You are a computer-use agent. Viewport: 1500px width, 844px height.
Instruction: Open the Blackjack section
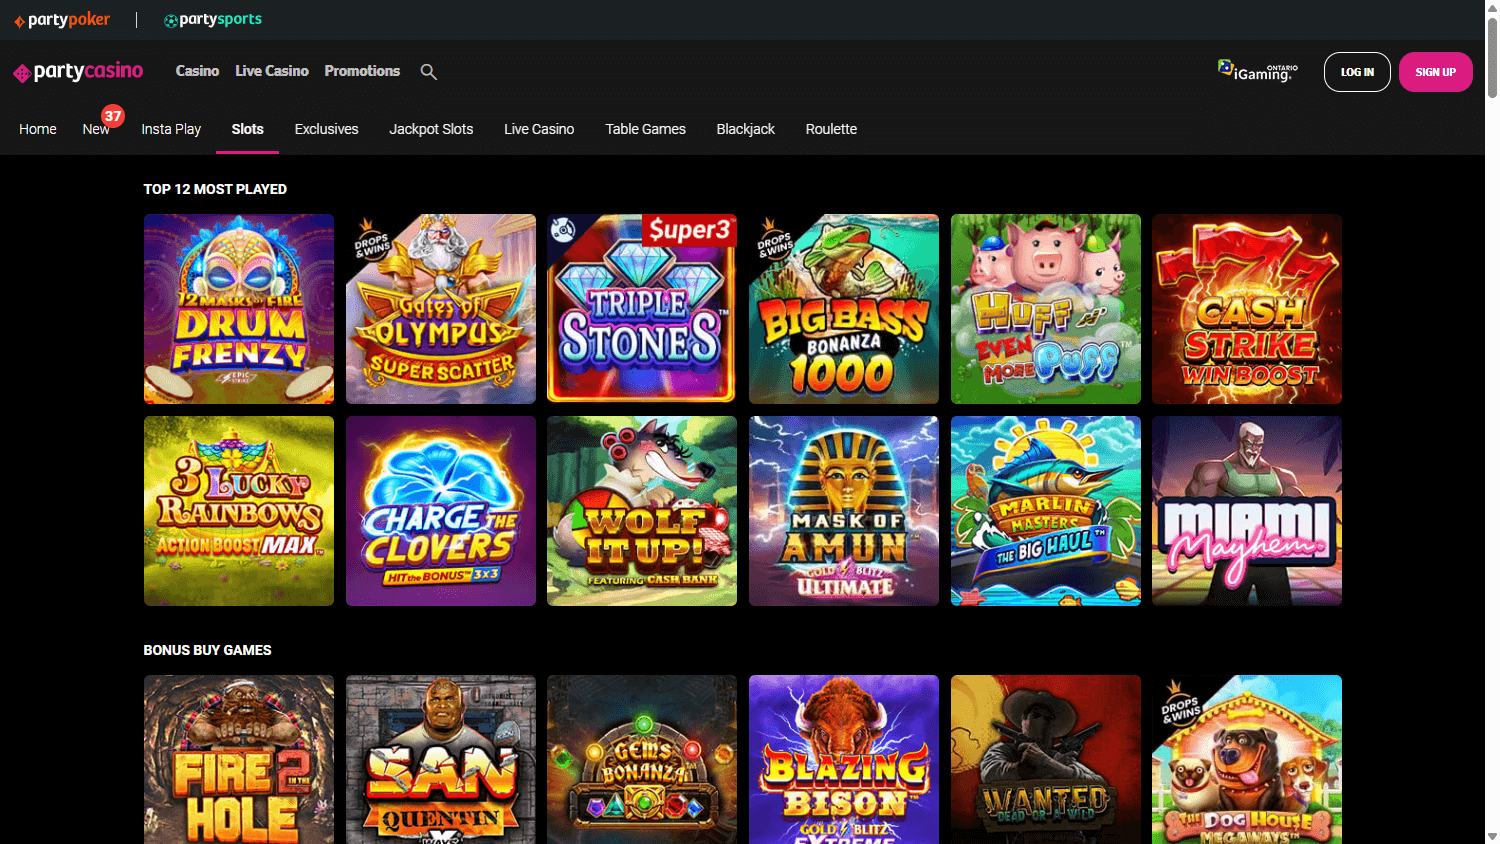[x=745, y=128]
